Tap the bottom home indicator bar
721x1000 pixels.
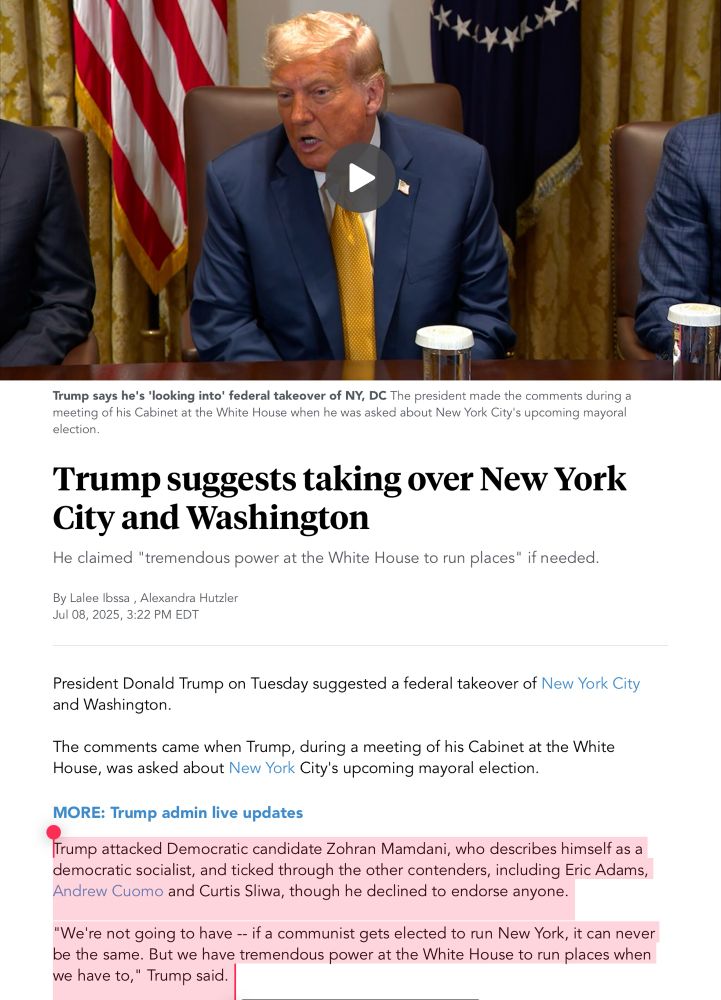click(x=360, y=998)
